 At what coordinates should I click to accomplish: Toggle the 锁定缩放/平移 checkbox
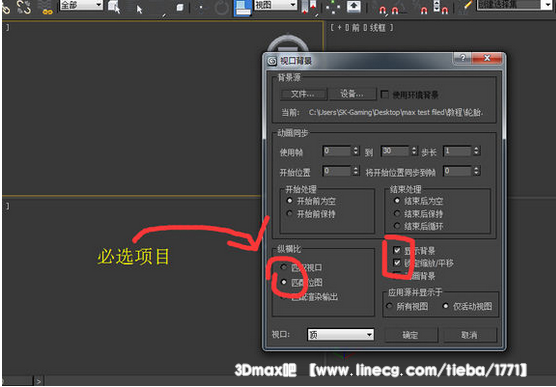pos(397,263)
